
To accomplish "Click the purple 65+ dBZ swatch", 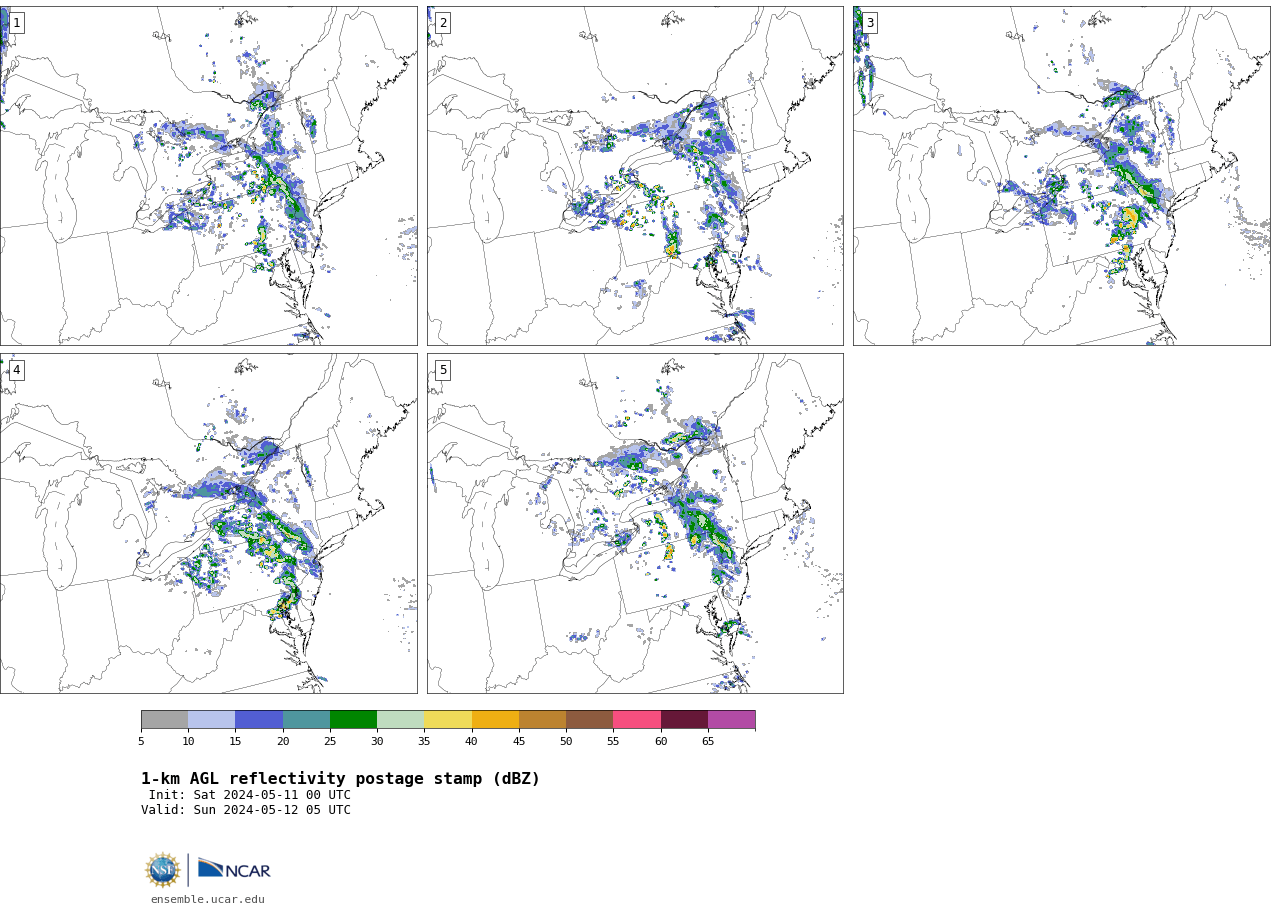I will coord(731,720).
